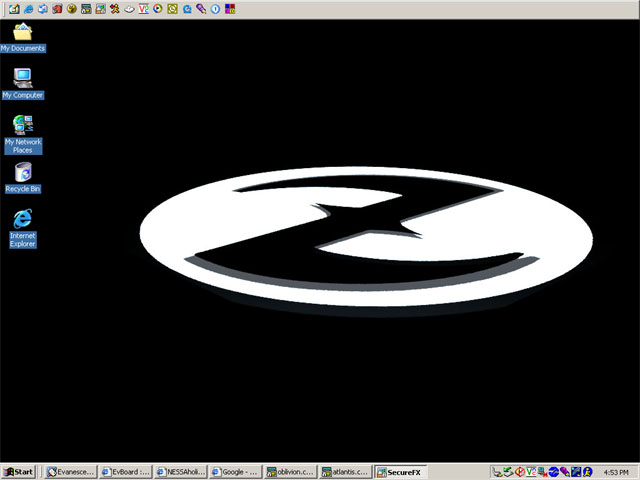
Task: Click the yellow globe quick launch icon
Action: point(72,9)
